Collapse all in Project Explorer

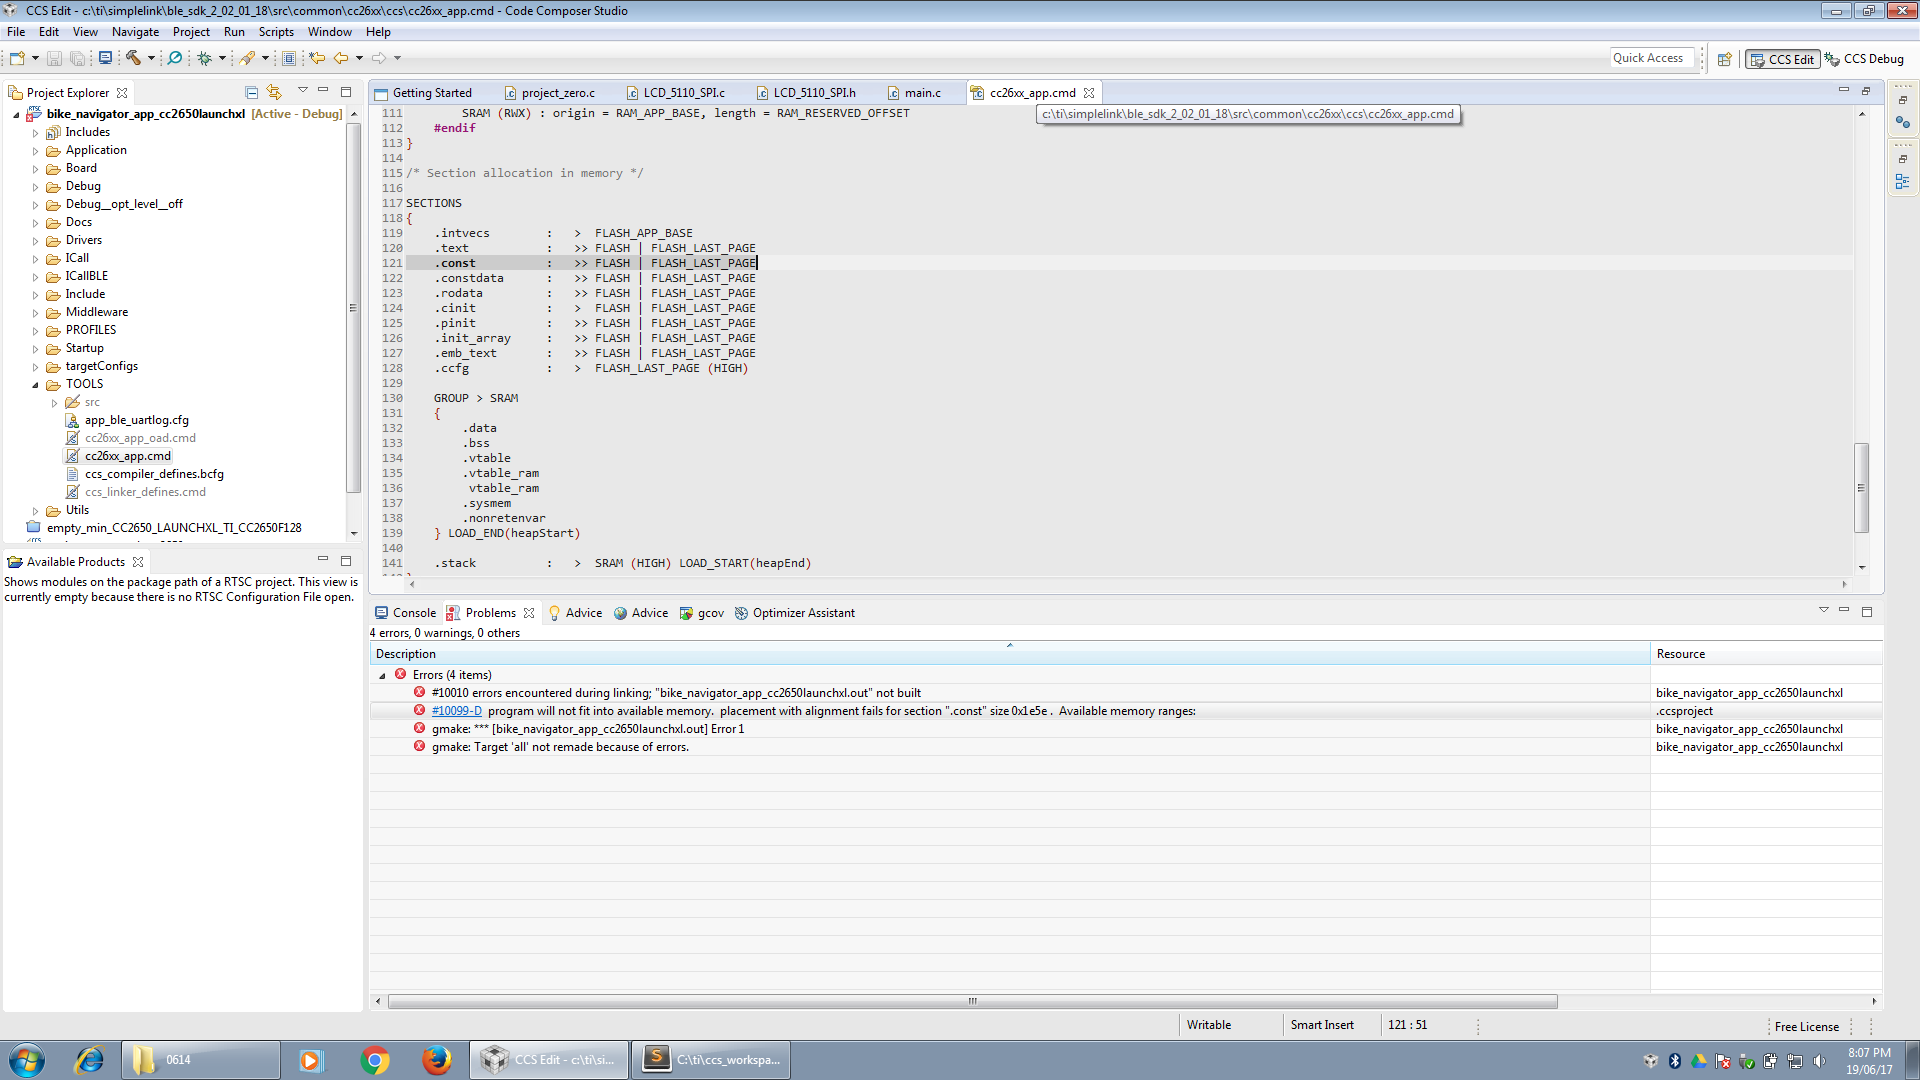pos(252,92)
